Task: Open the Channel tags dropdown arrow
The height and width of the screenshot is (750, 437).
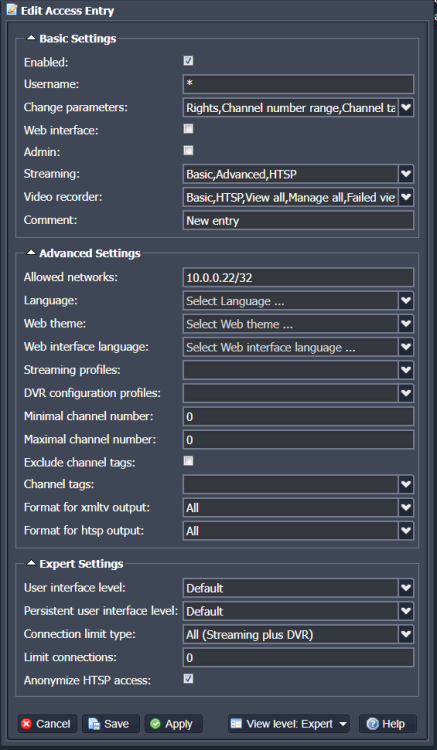Action: [406, 485]
